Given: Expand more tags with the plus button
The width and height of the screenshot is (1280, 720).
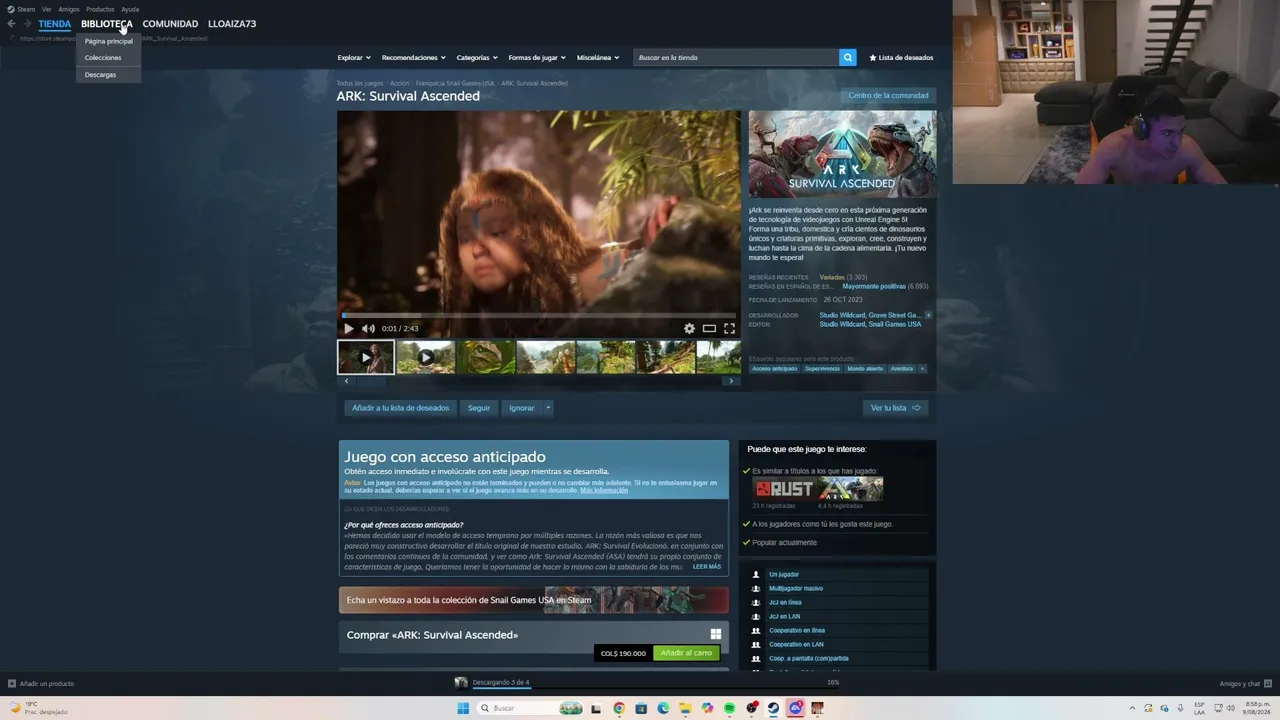Looking at the screenshot, I should tap(922, 369).
